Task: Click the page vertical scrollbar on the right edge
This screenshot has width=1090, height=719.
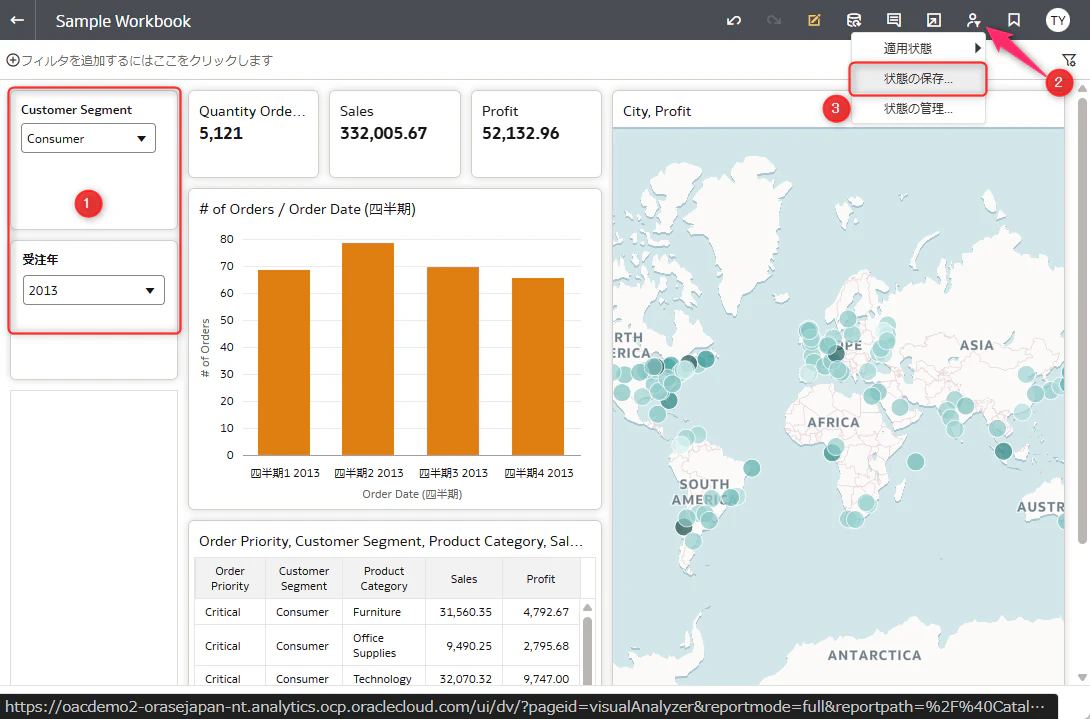Action: point(1082,321)
